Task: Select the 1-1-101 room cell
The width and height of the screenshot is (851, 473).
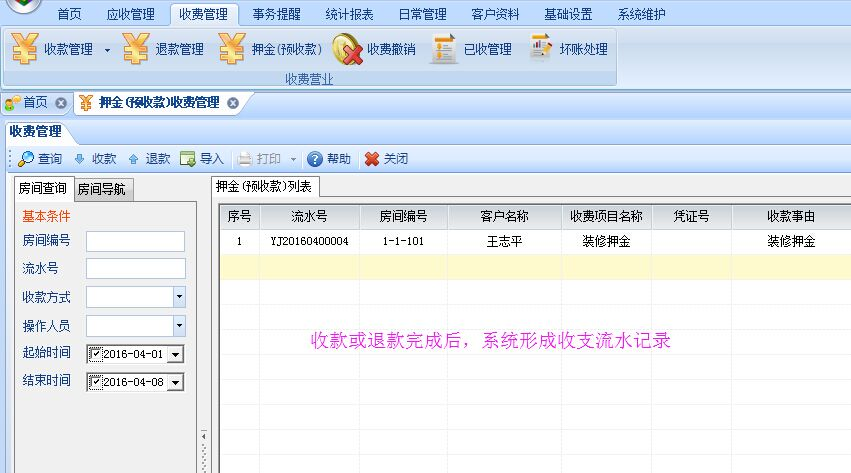Action: (403, 241)
